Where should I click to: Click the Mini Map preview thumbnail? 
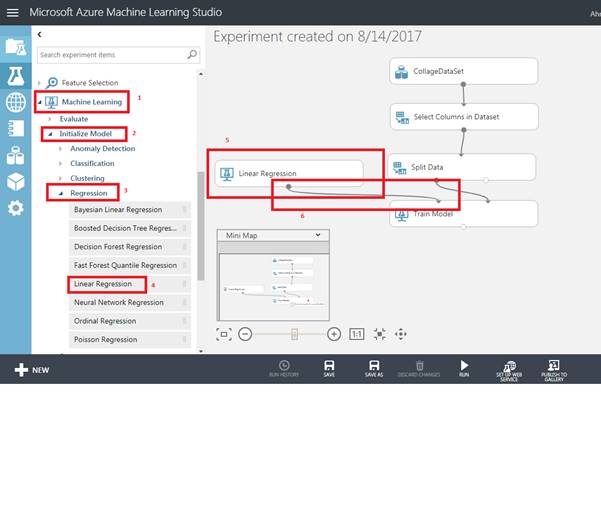tap(273, 287)
